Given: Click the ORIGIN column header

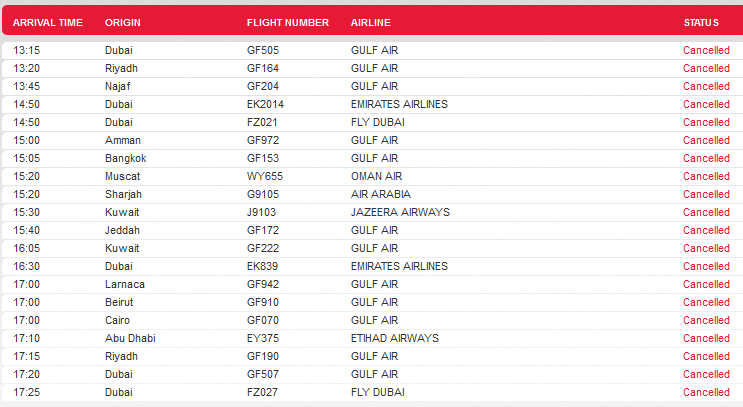Looking at the screenshot, I should point(123,23).
